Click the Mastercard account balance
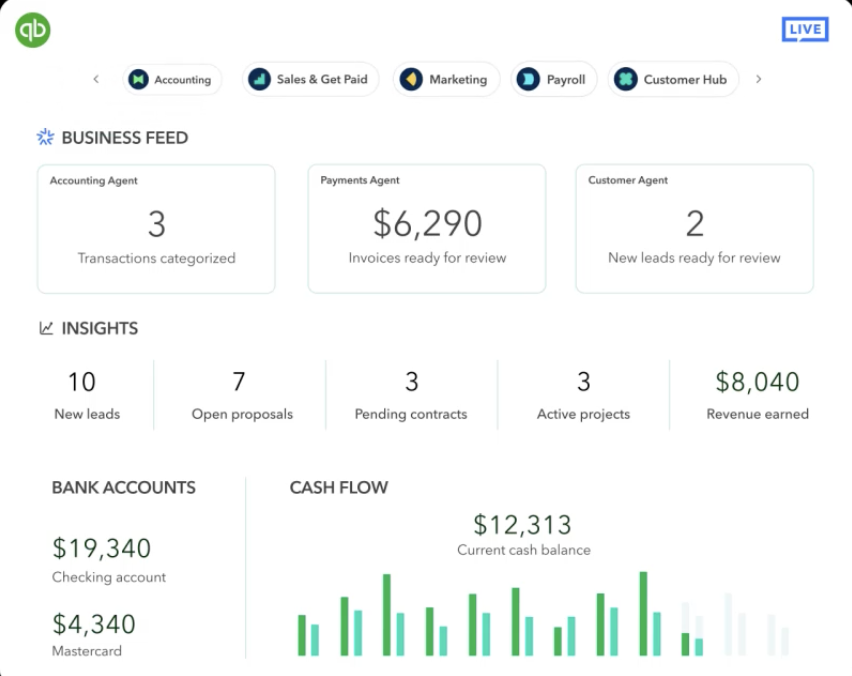 tap(94, 624)
